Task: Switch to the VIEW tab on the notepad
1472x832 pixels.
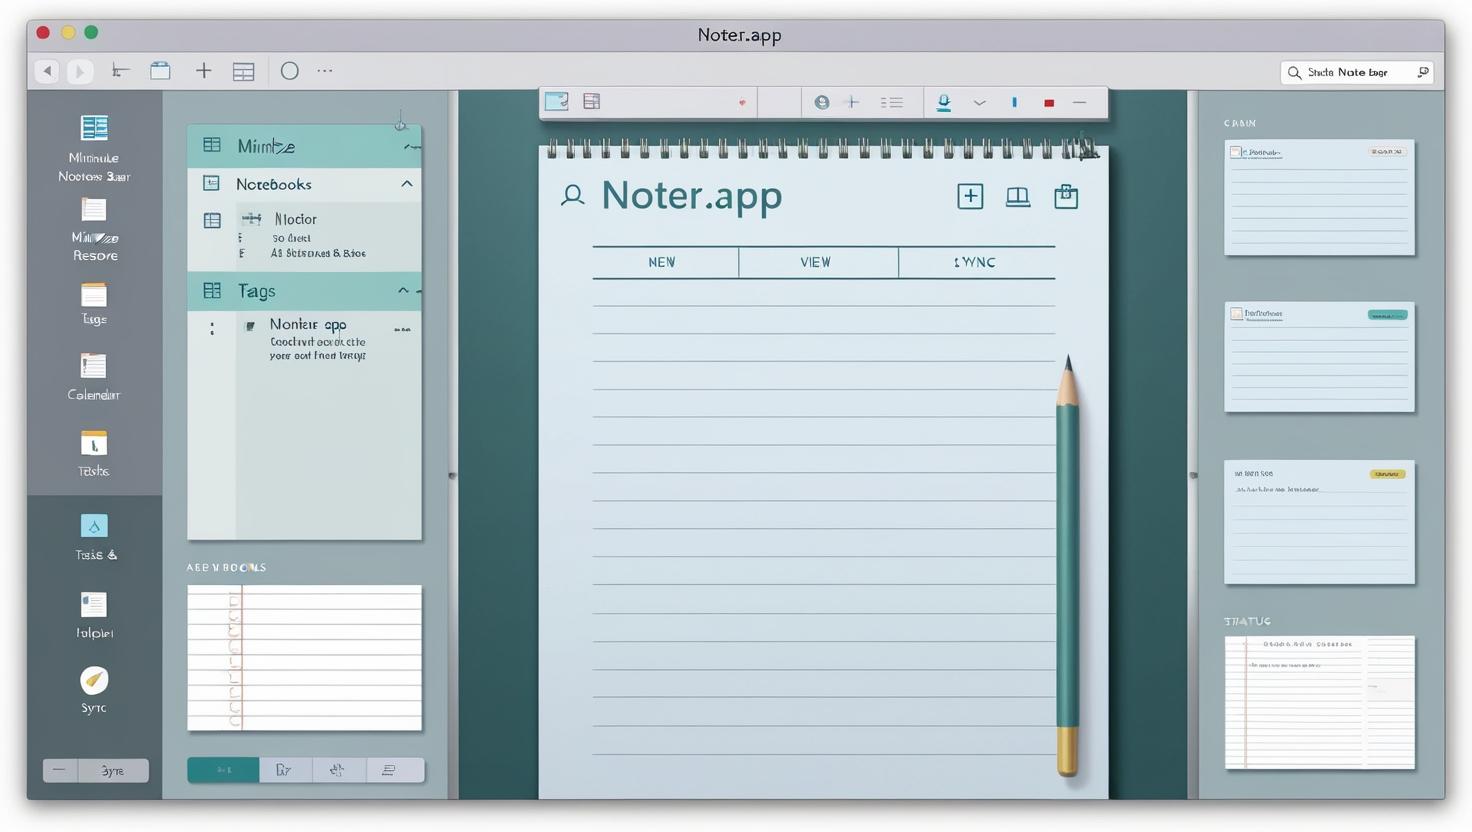Action: [x=815, y=261]
